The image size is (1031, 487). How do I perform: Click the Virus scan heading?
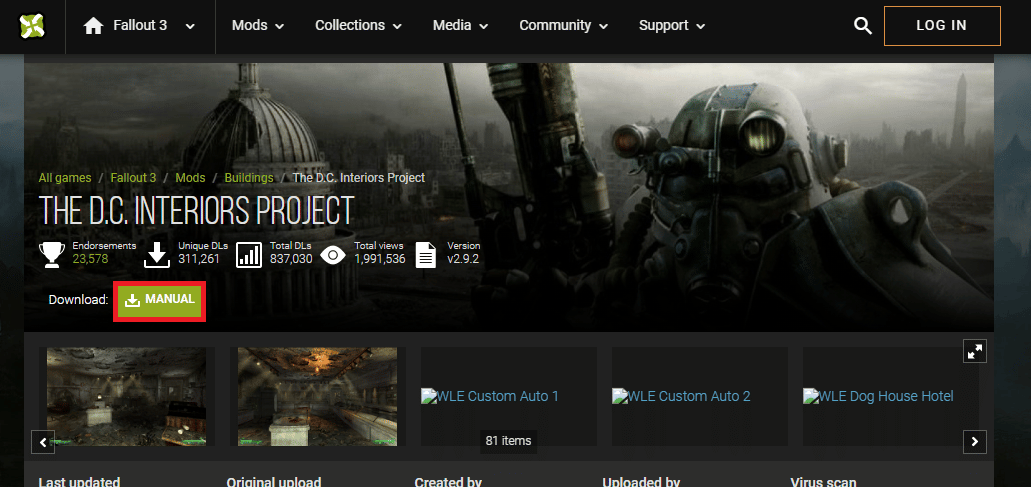(x=825, y=482)
